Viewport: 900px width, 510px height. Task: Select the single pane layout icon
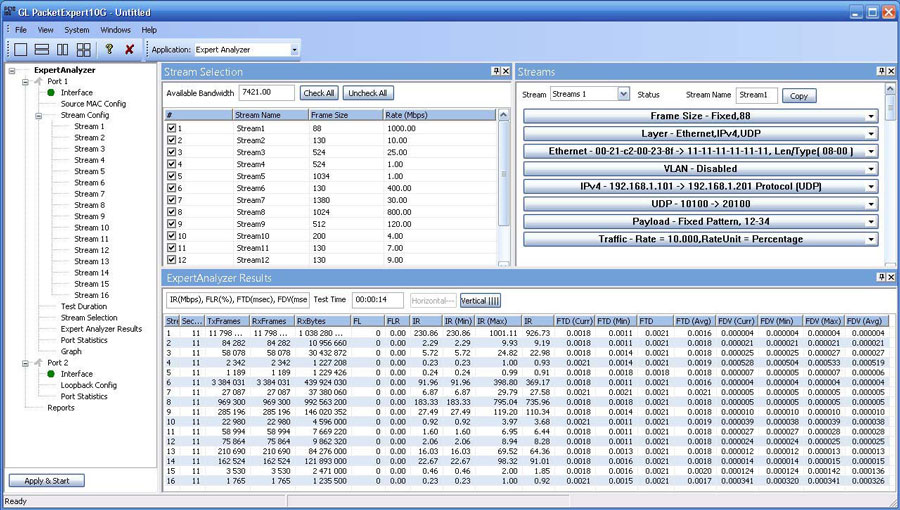(x=21, y=50)
